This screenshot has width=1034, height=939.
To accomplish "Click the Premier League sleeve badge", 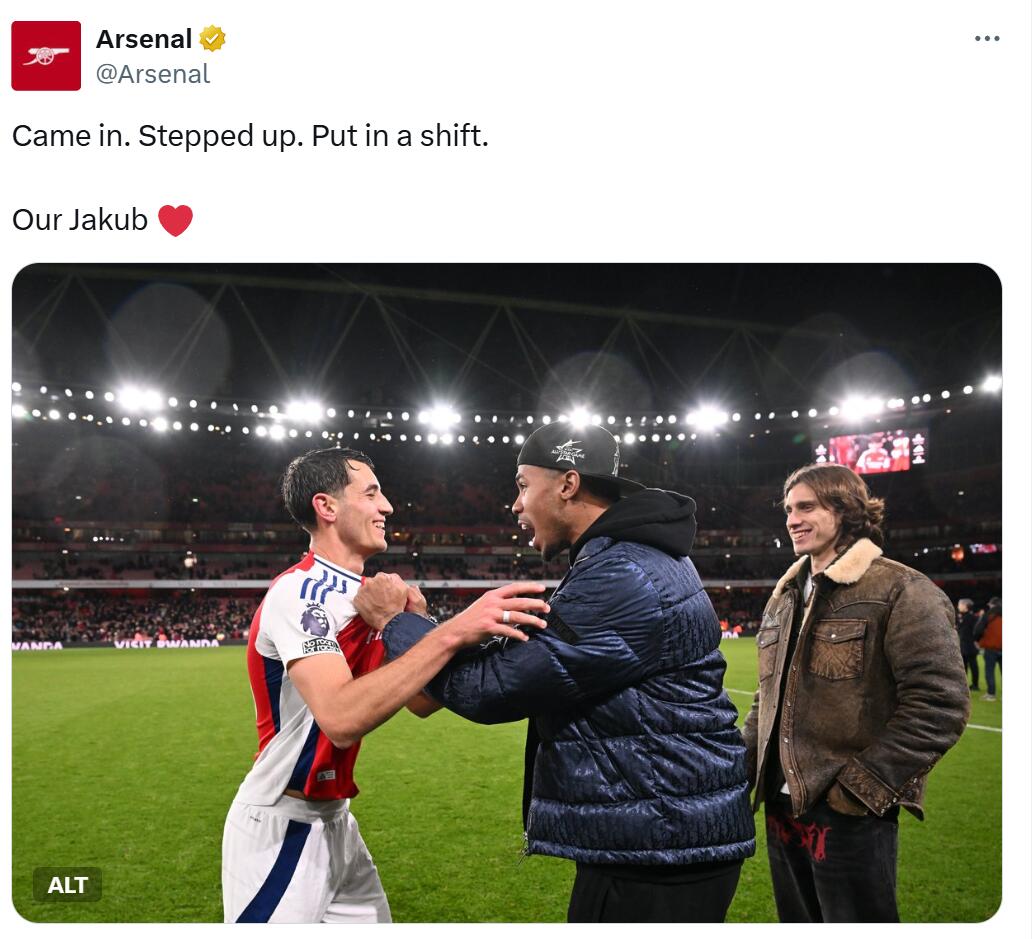I will 316,620.
